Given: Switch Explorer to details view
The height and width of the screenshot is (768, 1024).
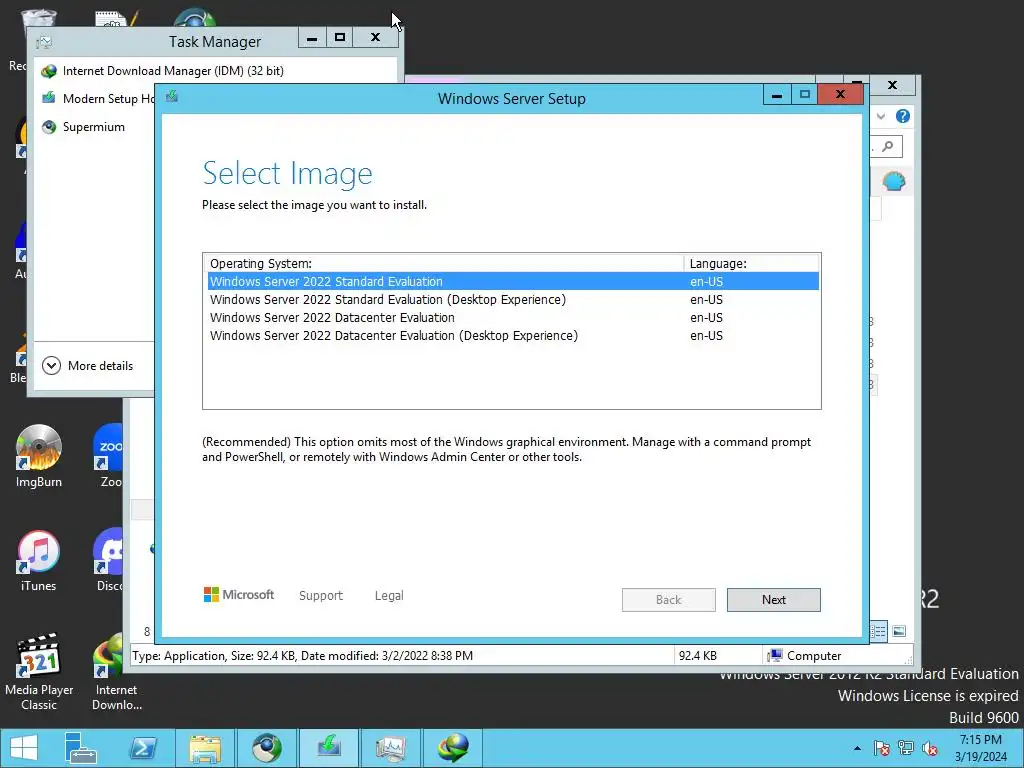Looking at the screenshot, I should pos(879,631).
